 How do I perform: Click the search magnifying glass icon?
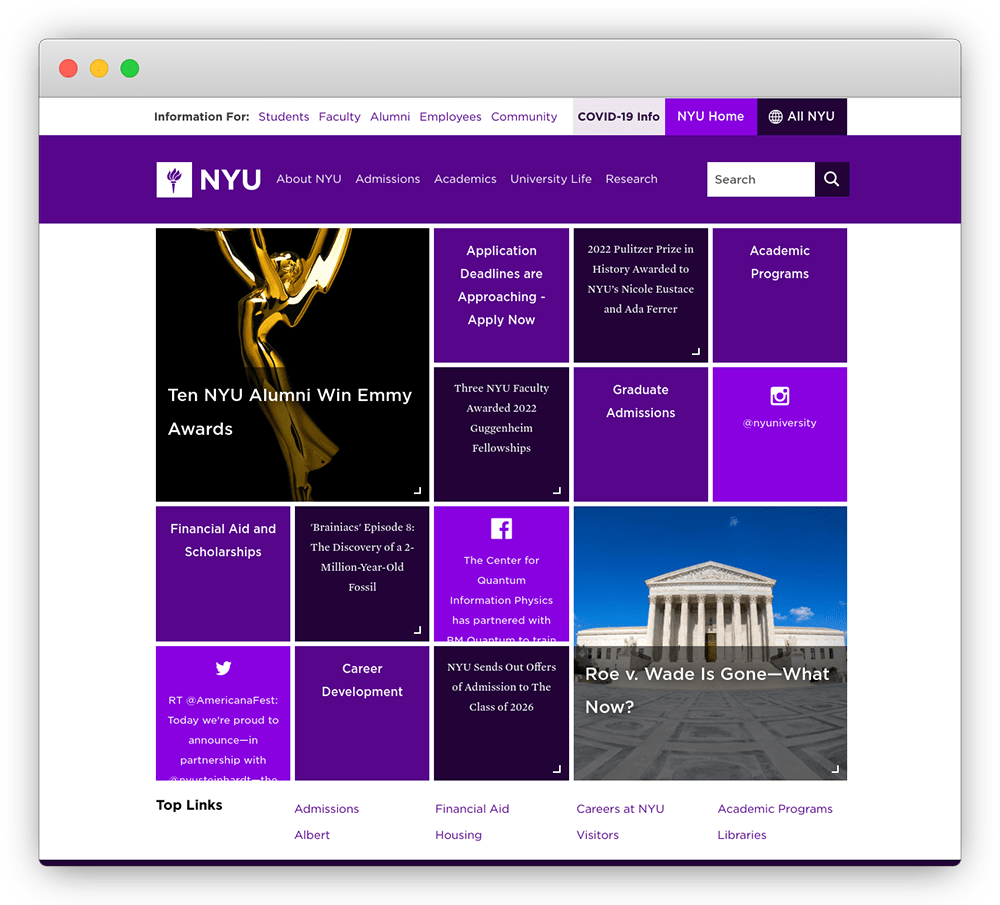point(831,180)
